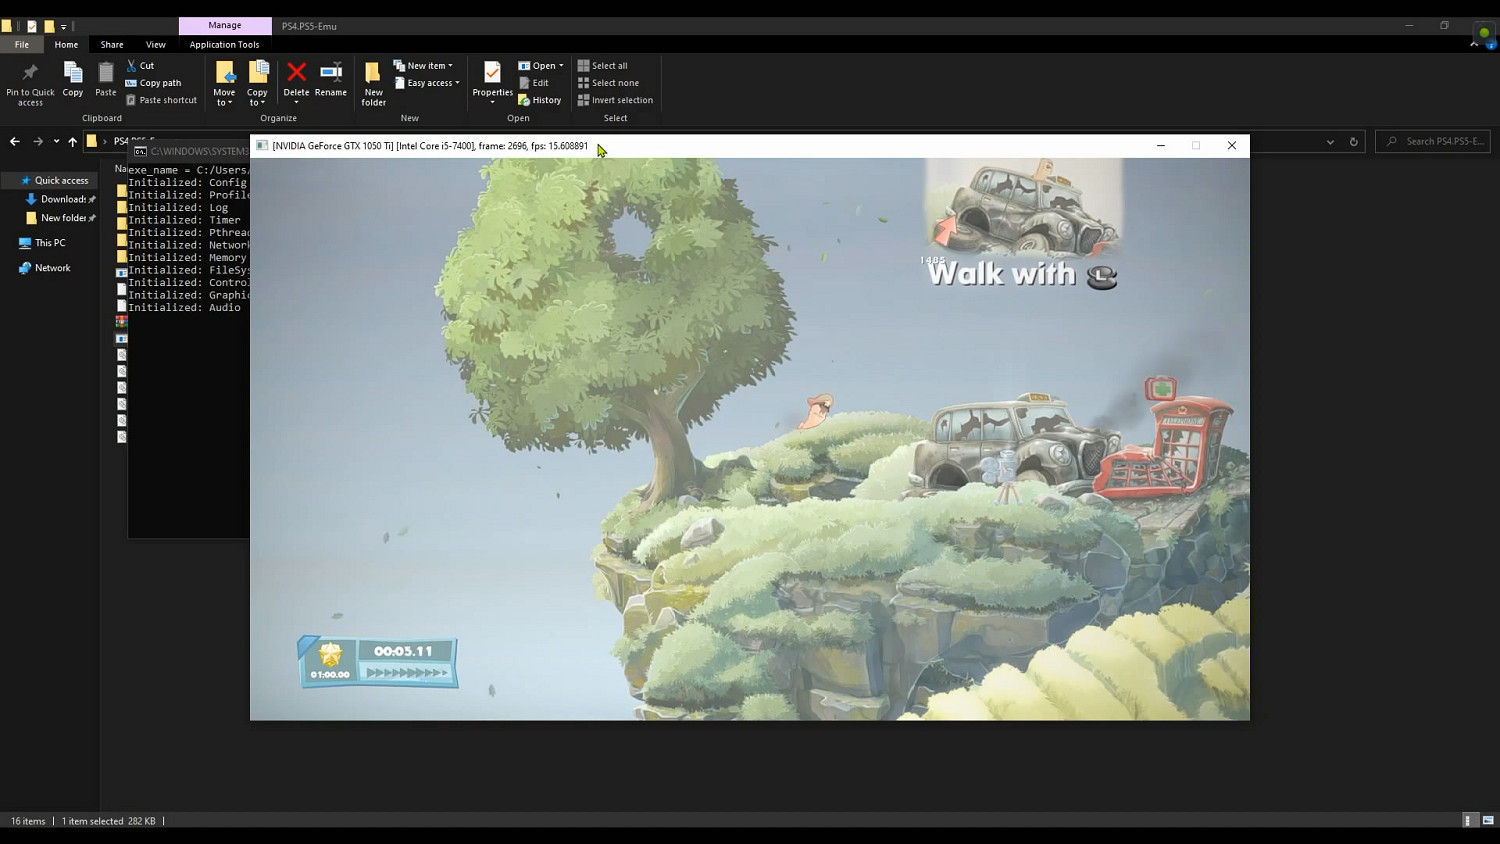Go up one folder level

[72, 142]
